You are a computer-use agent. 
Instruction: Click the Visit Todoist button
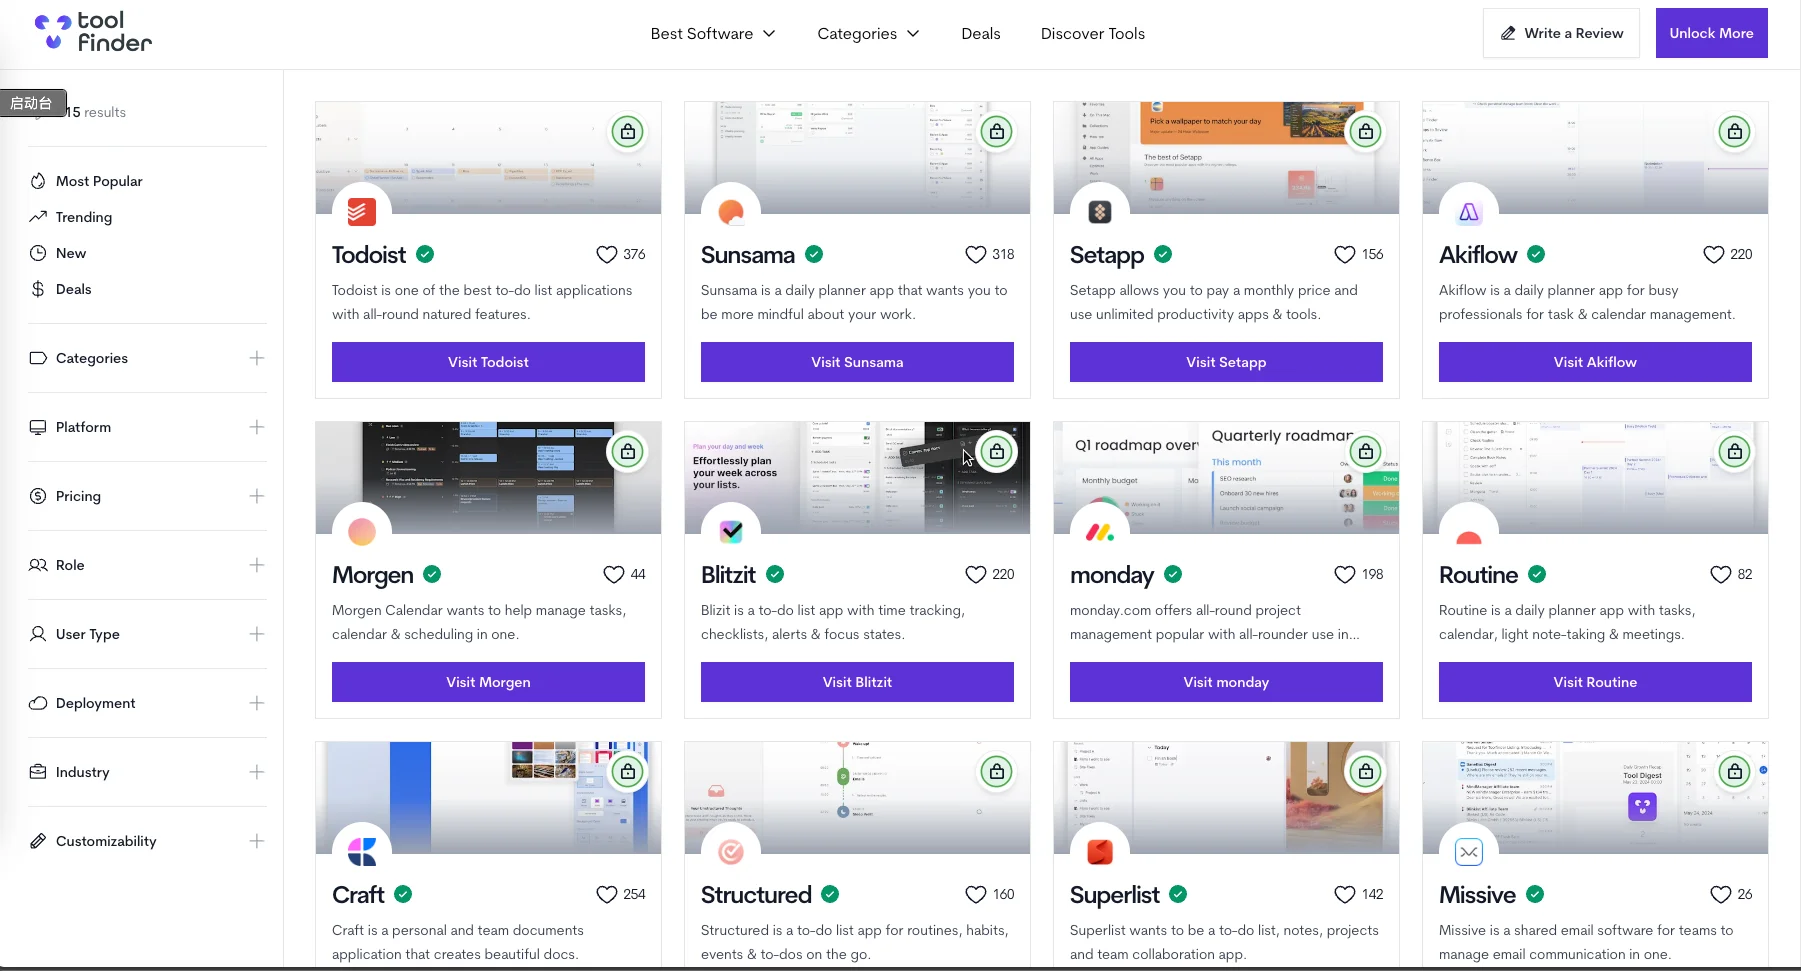click(x=488, y=362)
